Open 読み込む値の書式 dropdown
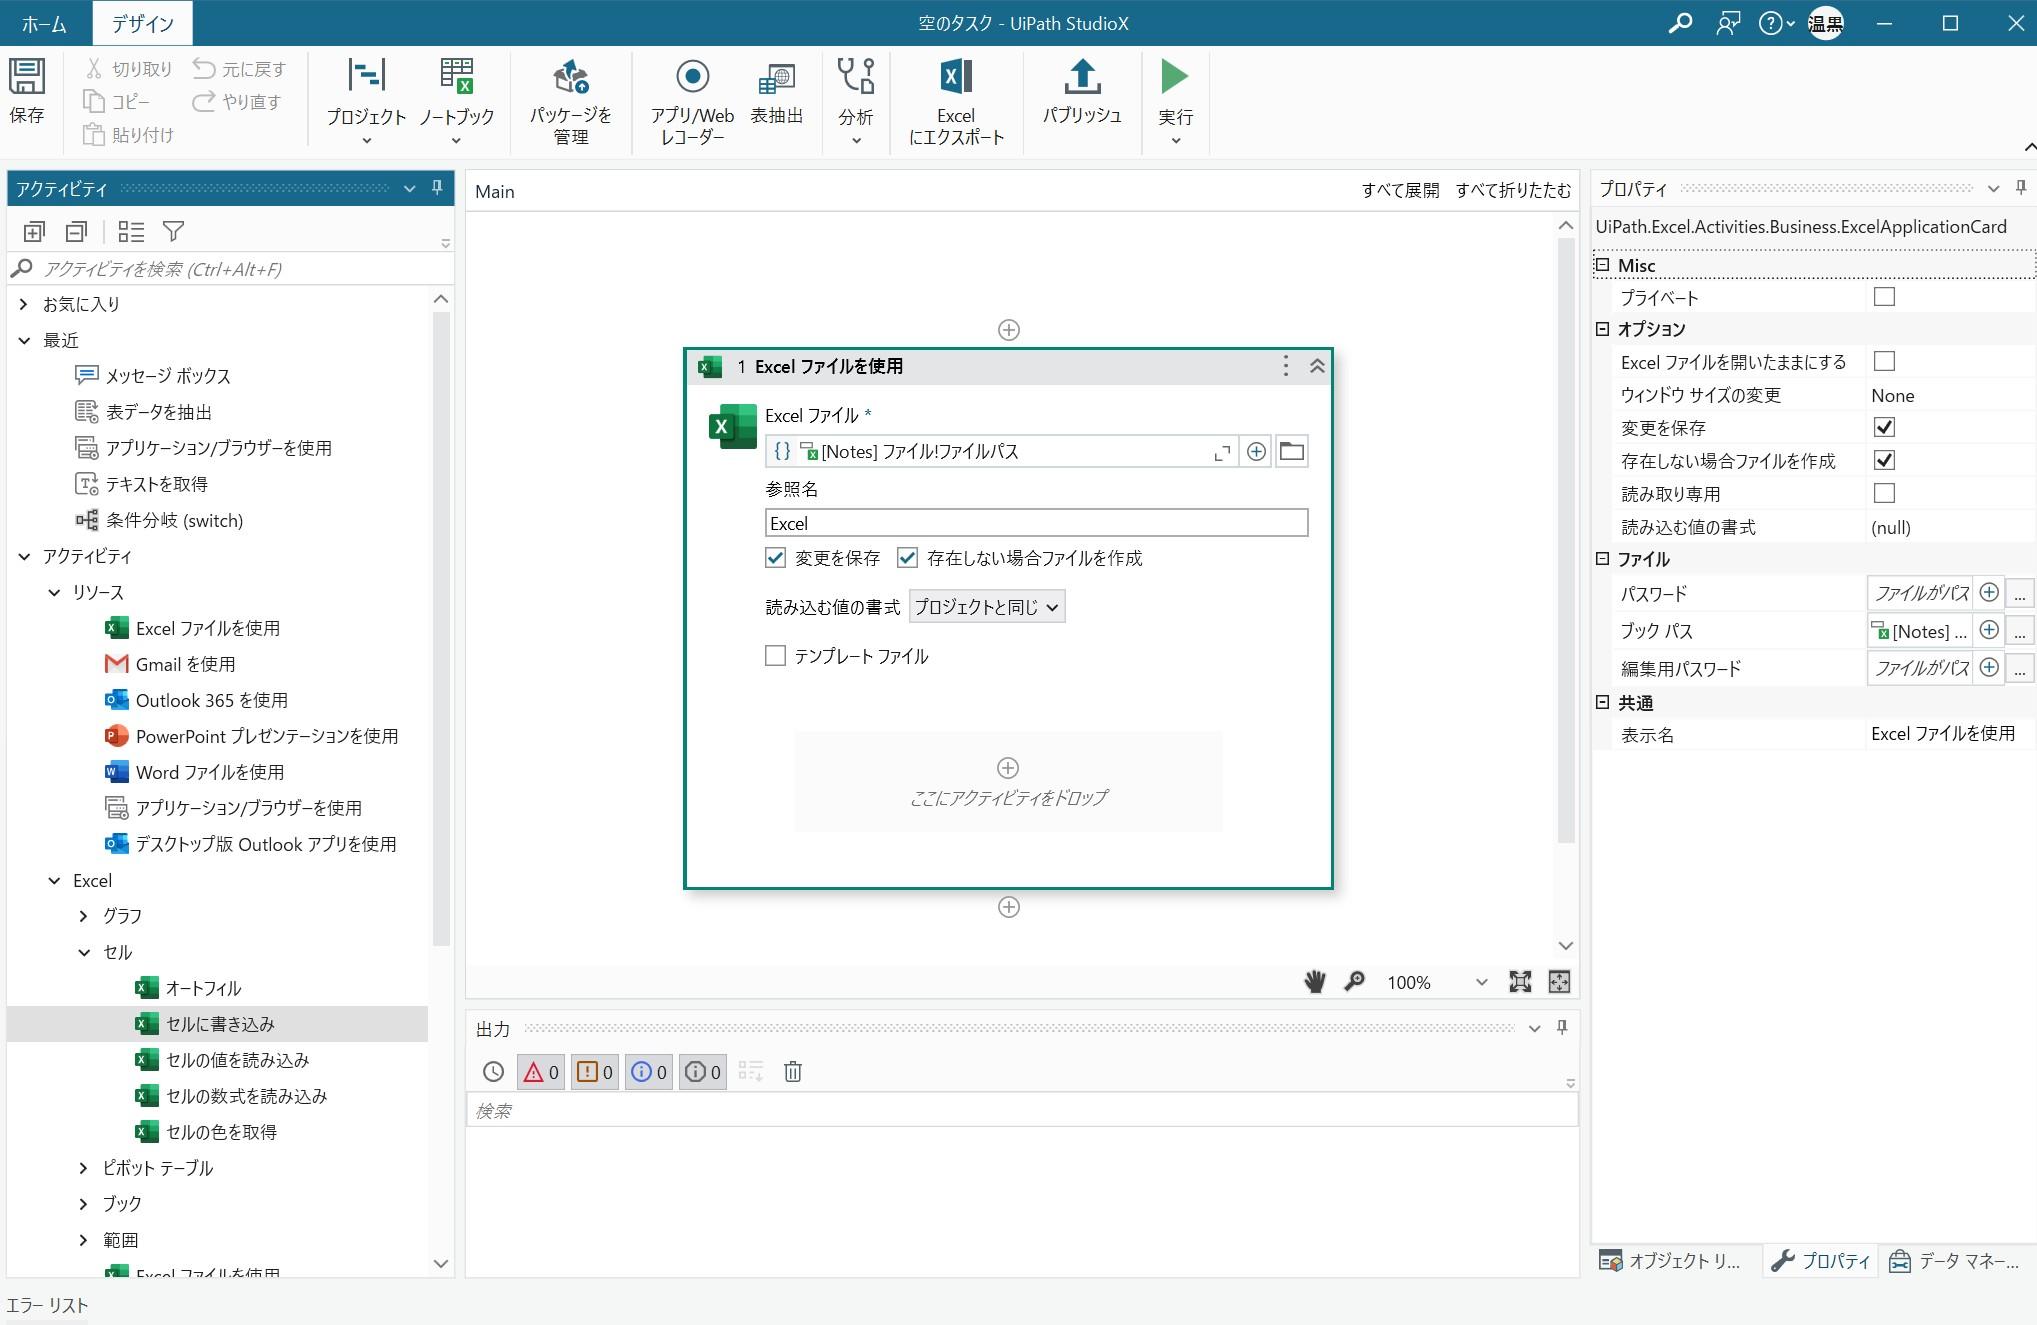This screenshot has width=2037, height=1325. (986, 607)
